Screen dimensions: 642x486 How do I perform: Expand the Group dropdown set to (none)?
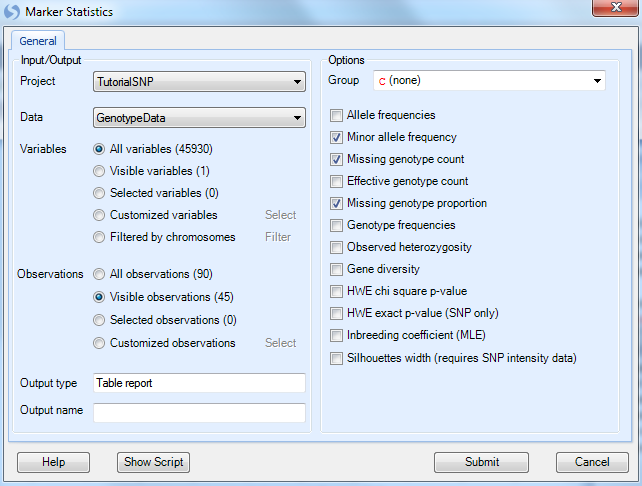pyautogui.click(x=489, y=81)
